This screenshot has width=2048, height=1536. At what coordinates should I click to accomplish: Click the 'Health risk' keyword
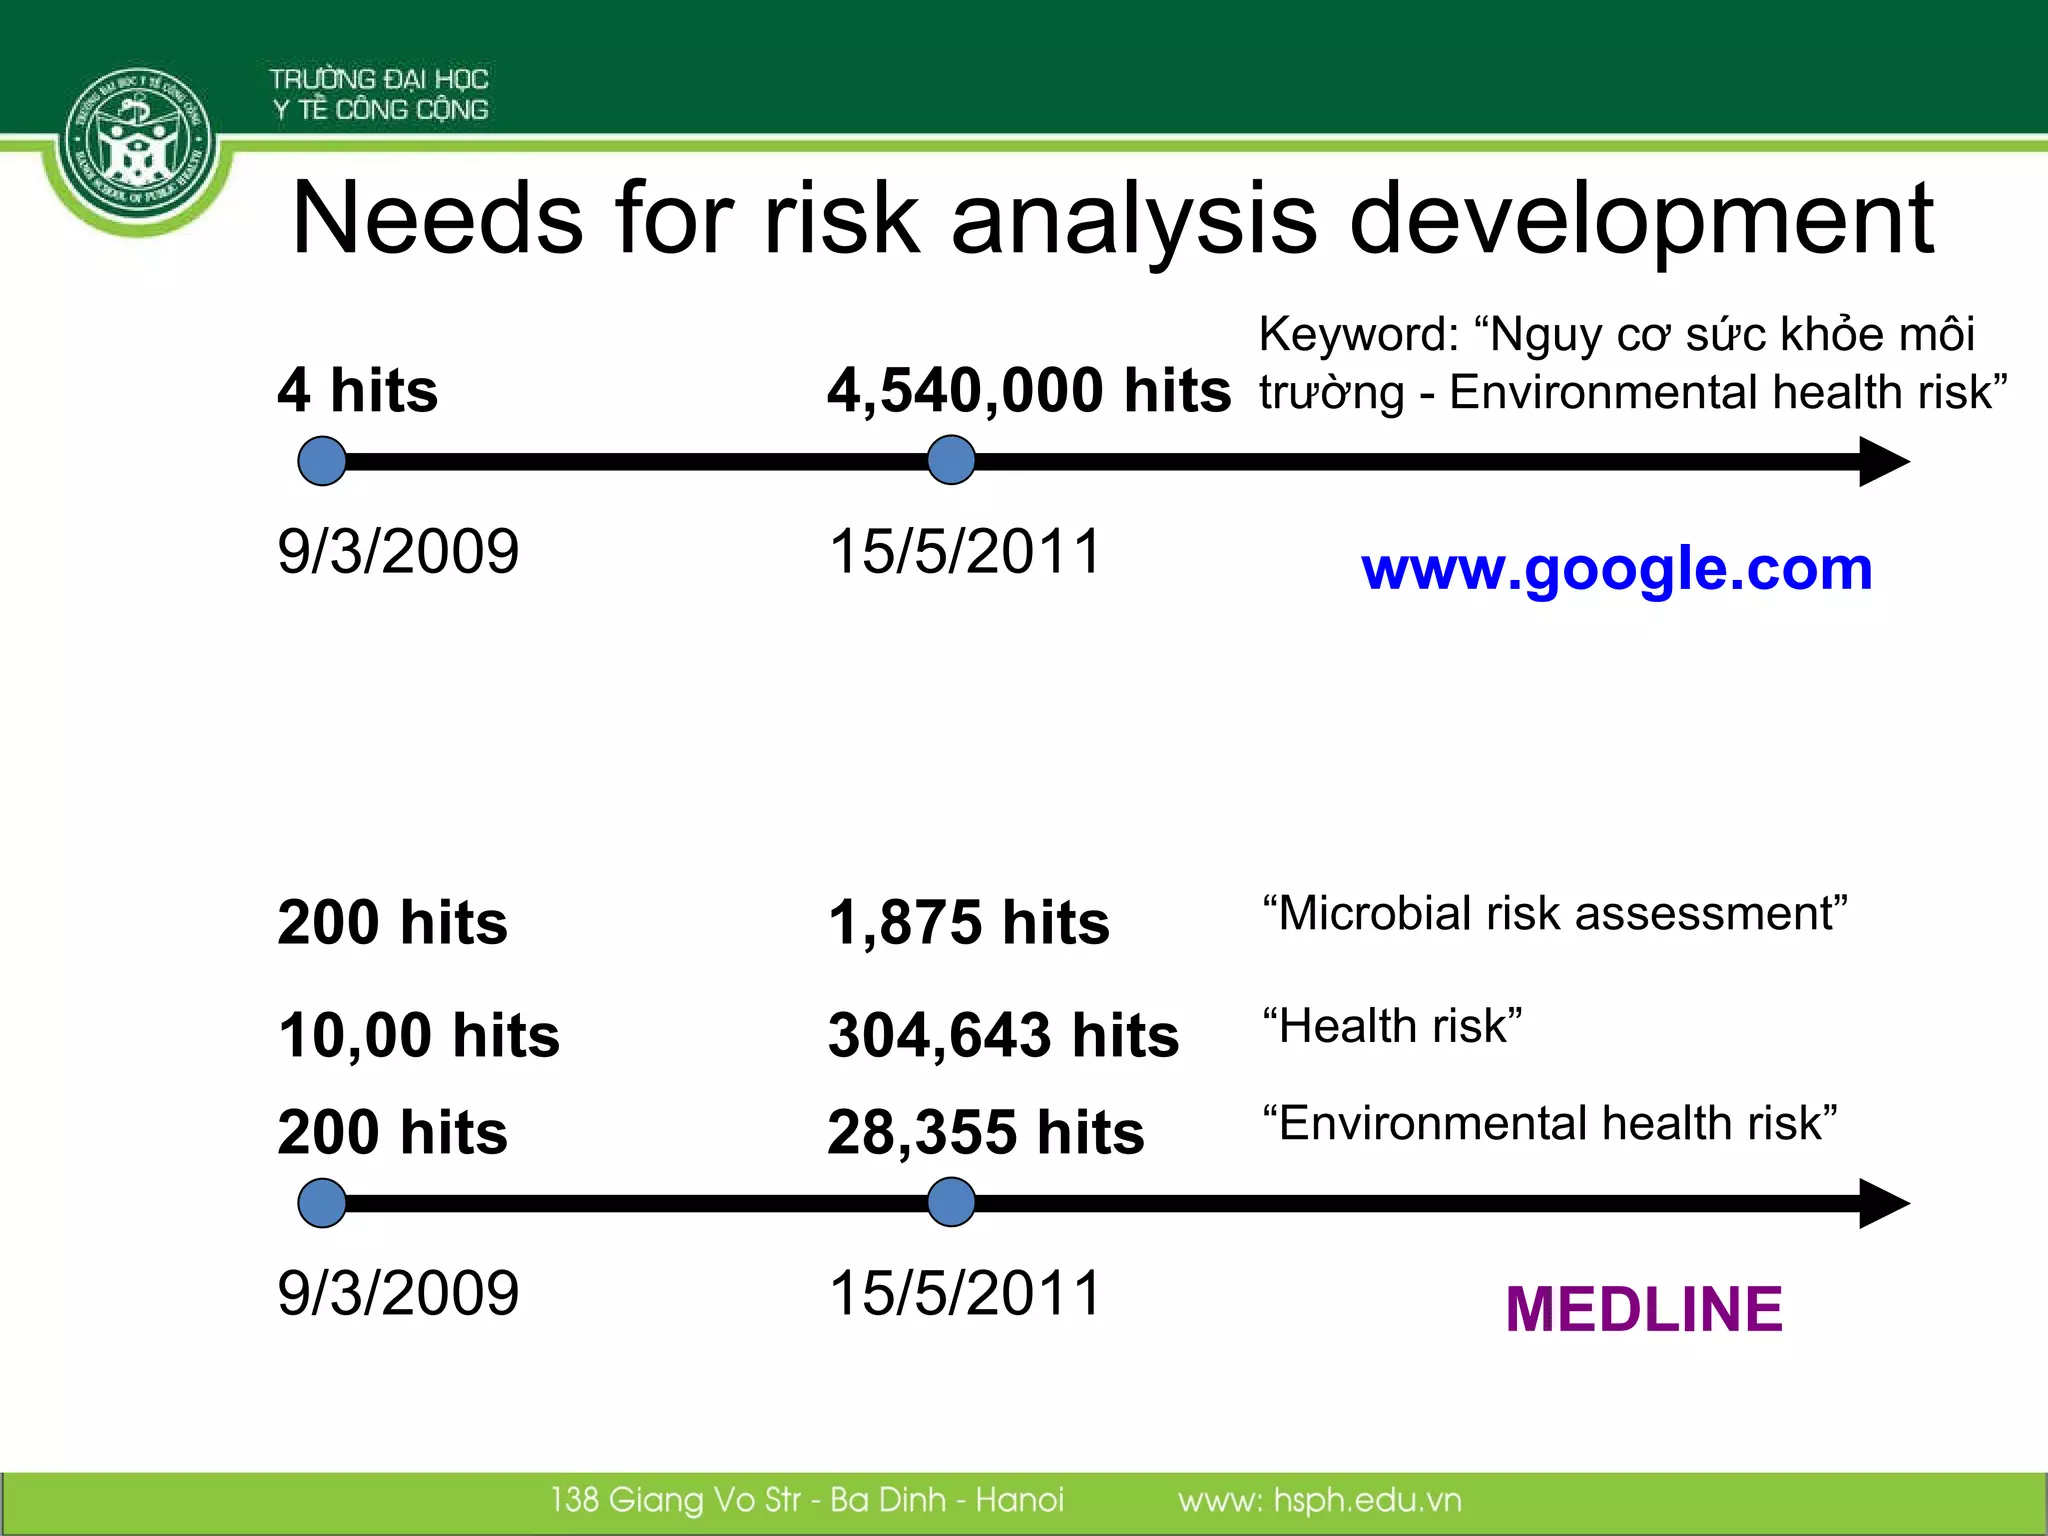1392,1027
